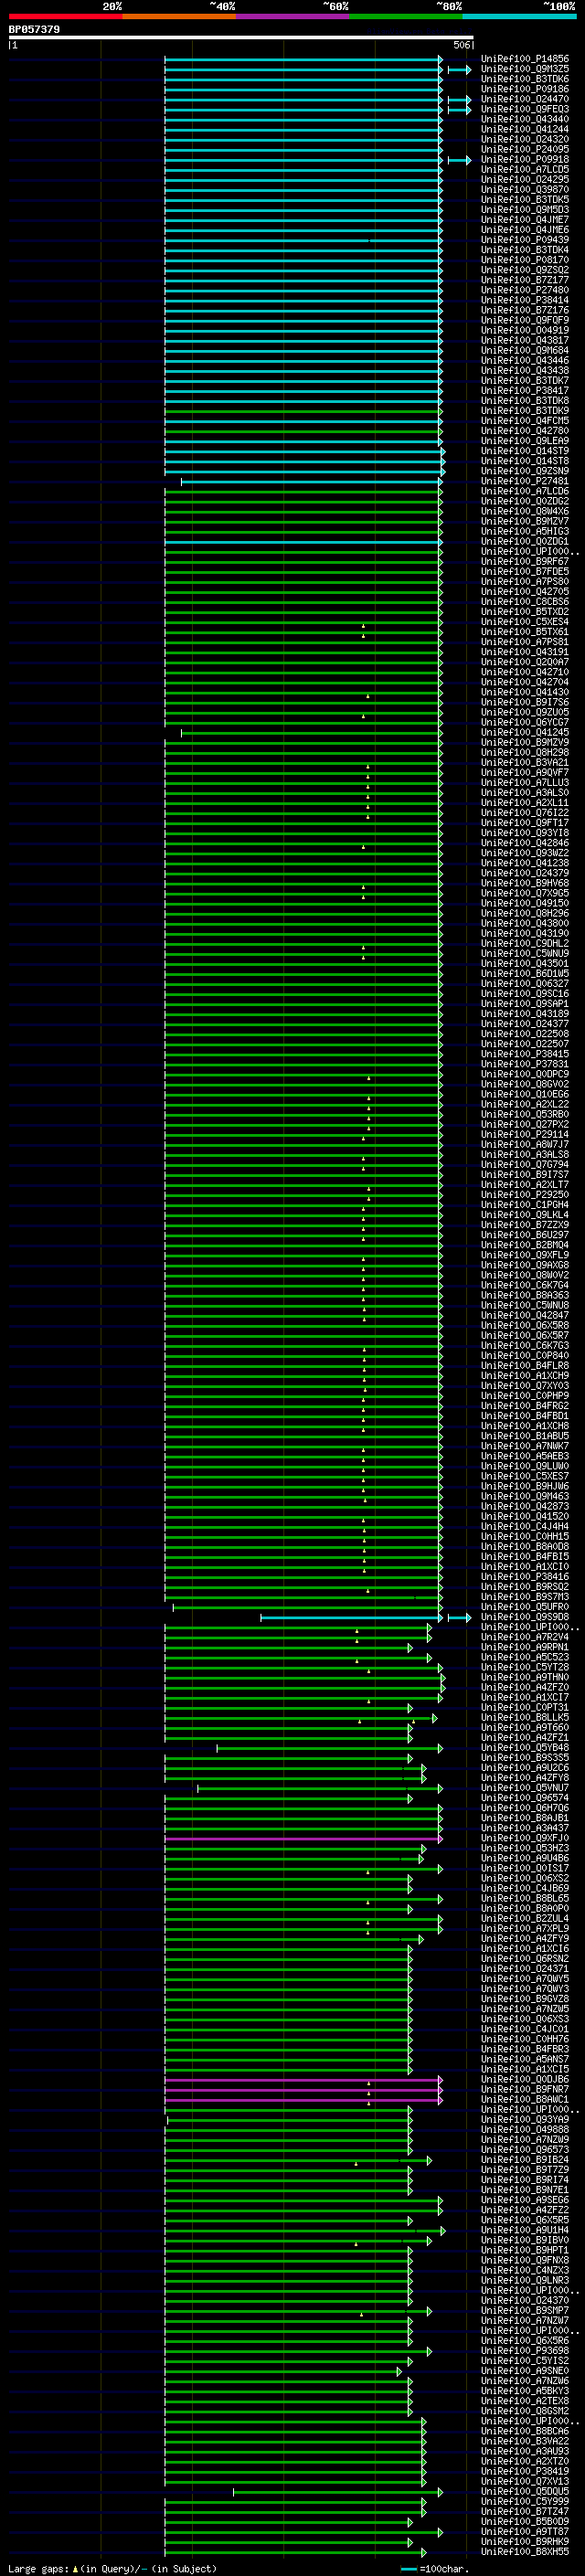Click the white query sequence bar
The width and height of the screenshot is (585, 2576).
point(240,38)
